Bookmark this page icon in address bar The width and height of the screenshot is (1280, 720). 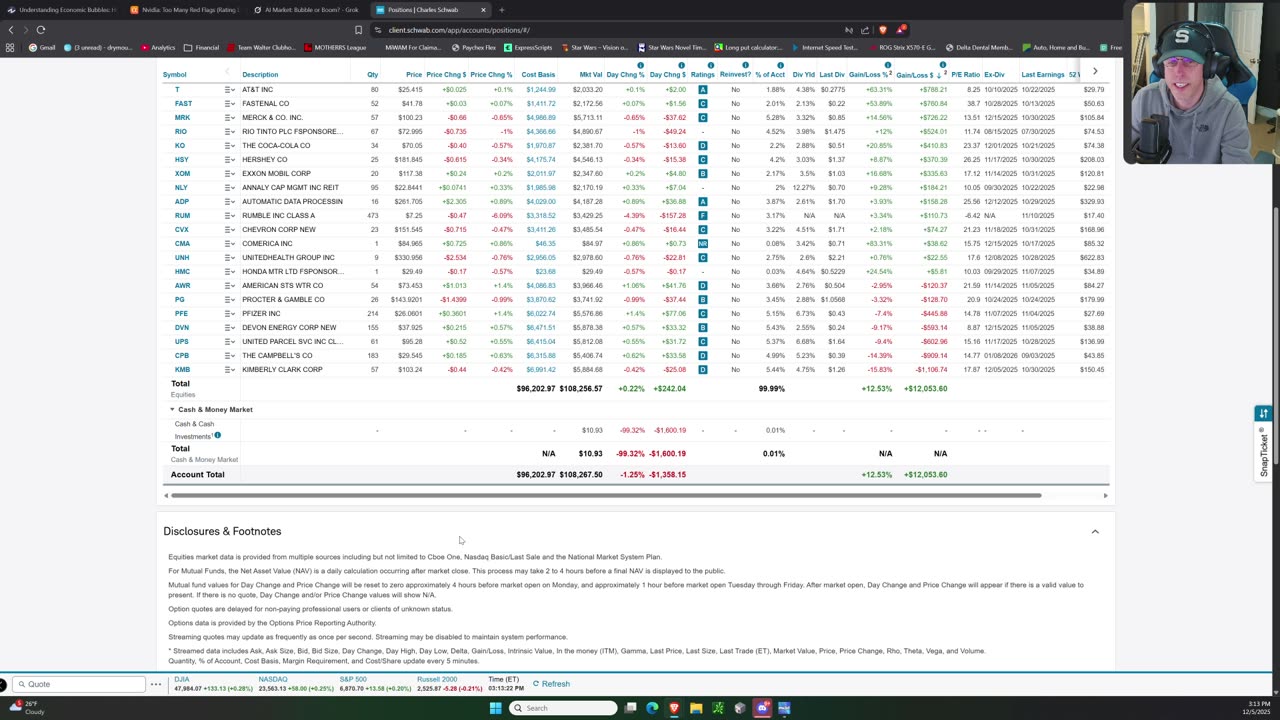pos(358,30)
